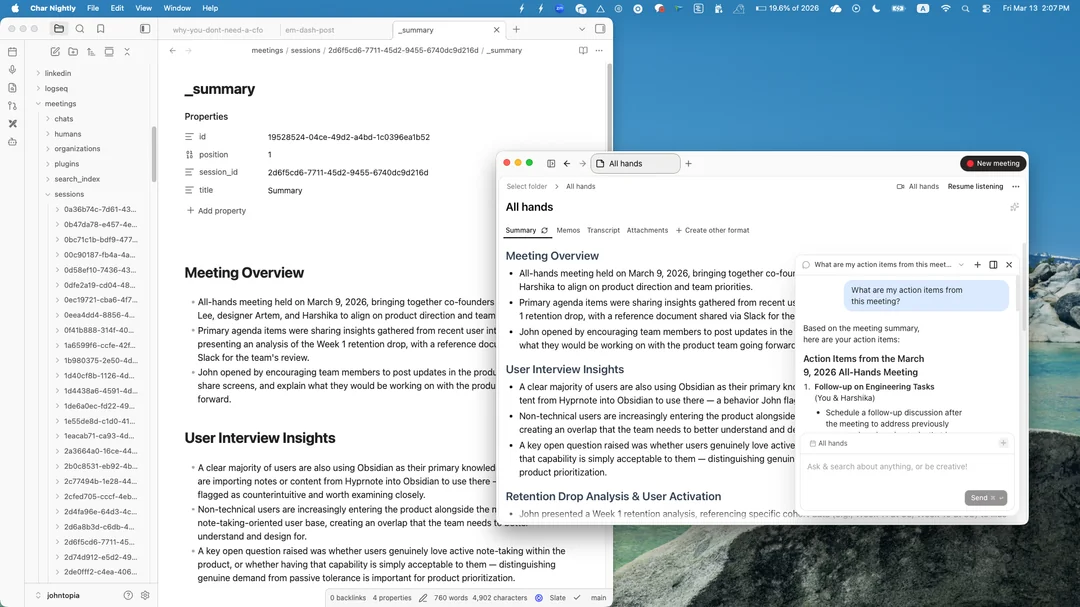This screenshot has height=607, width=1080.
Task: Expand the organizations folder
Action: point(47,149)
